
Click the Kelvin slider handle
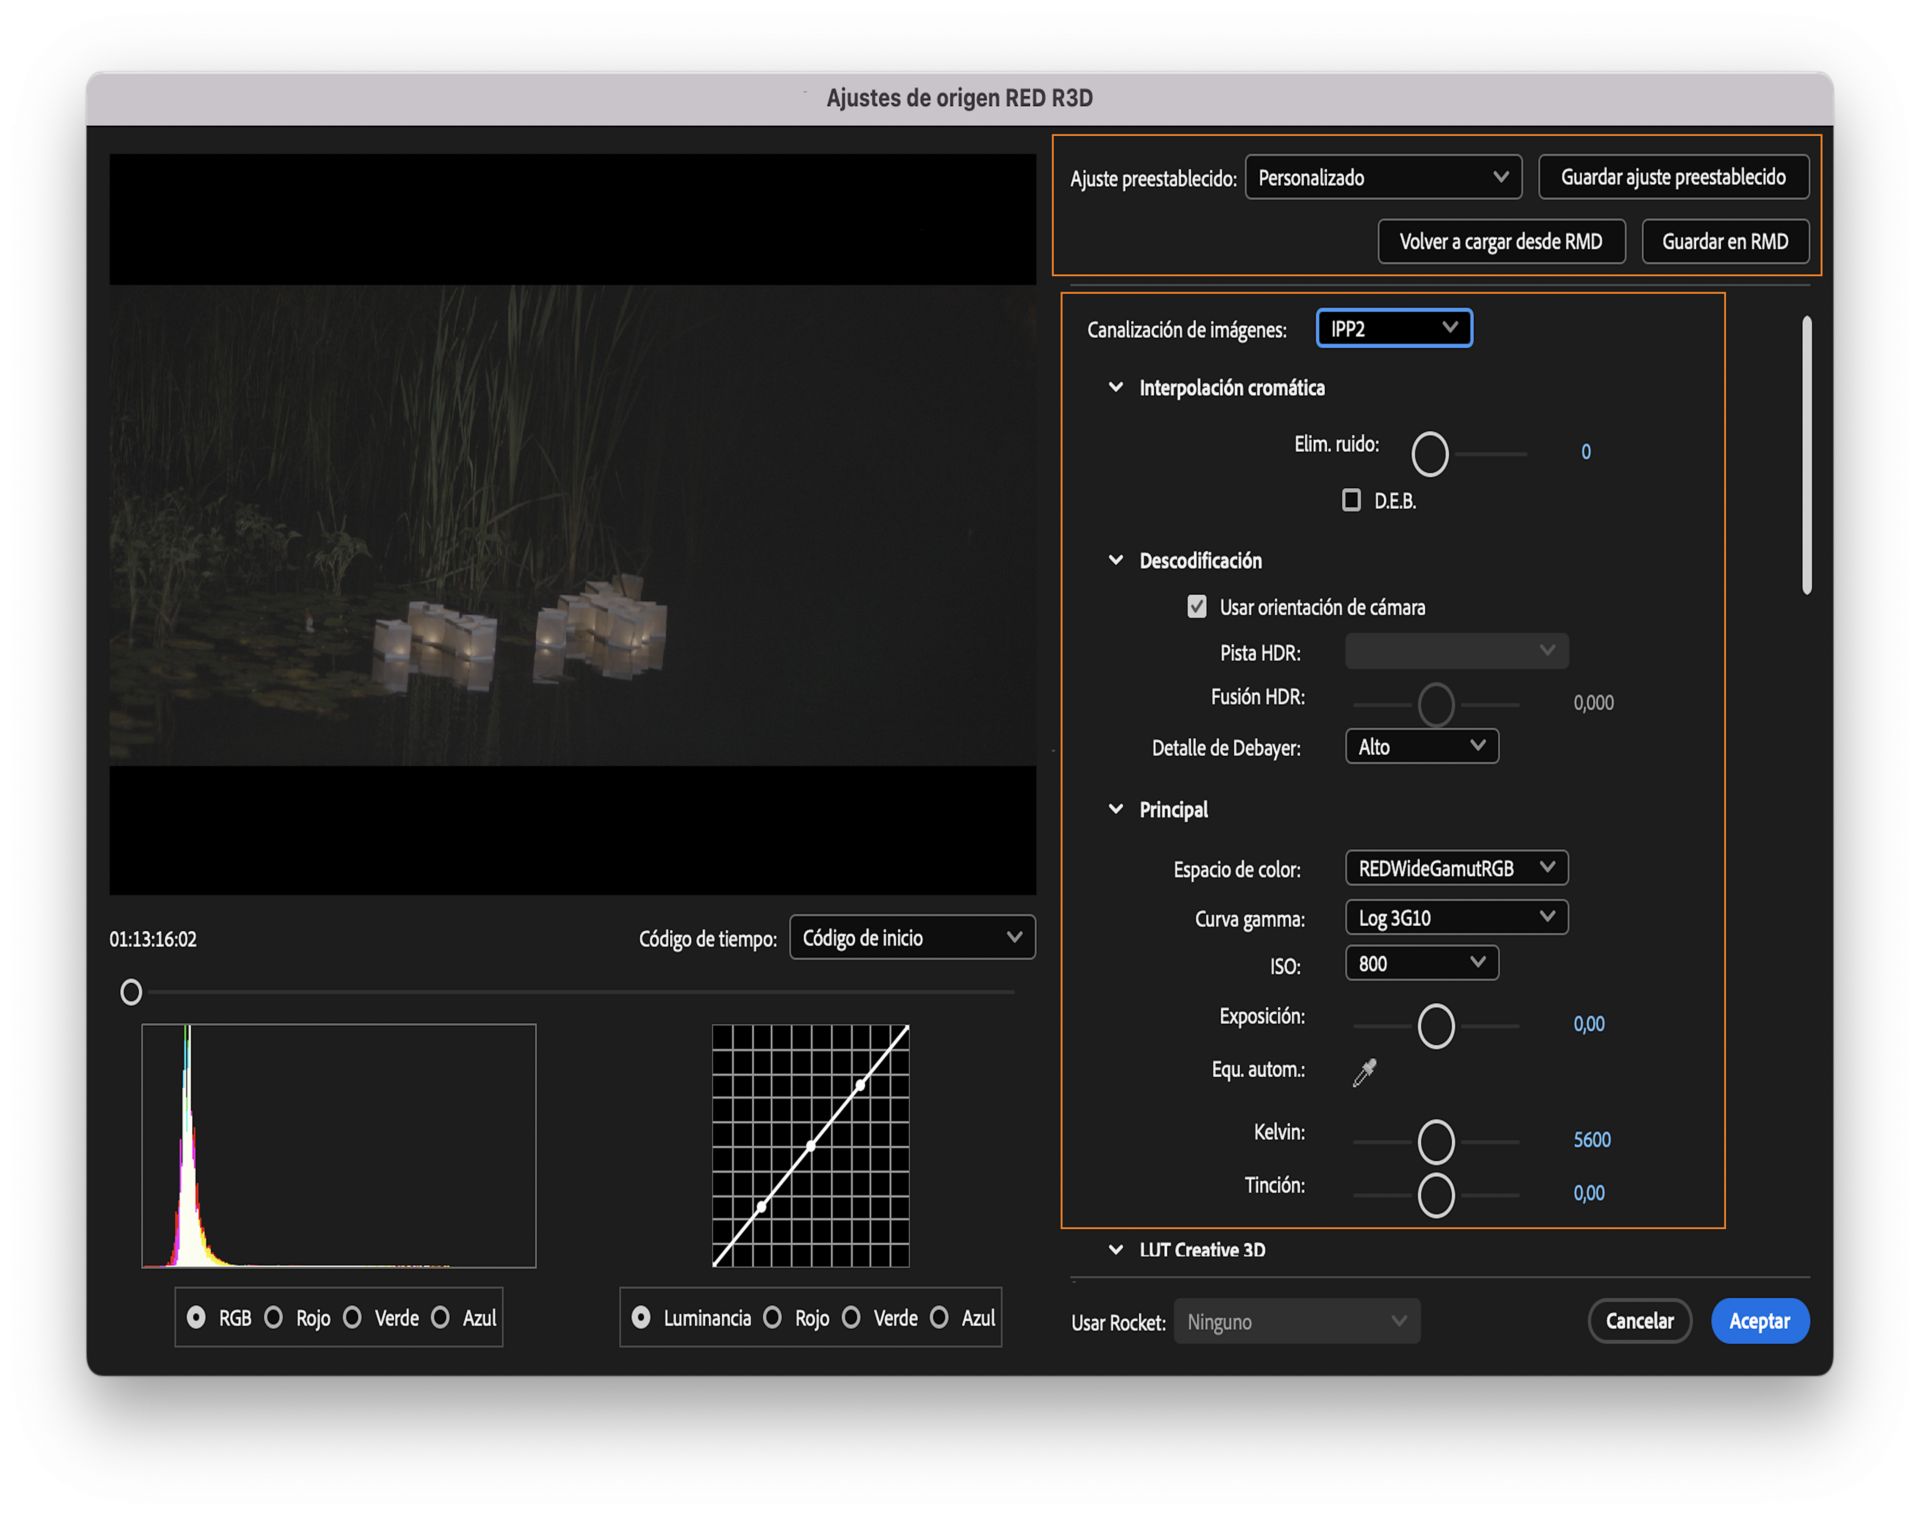[1435, 1141]
